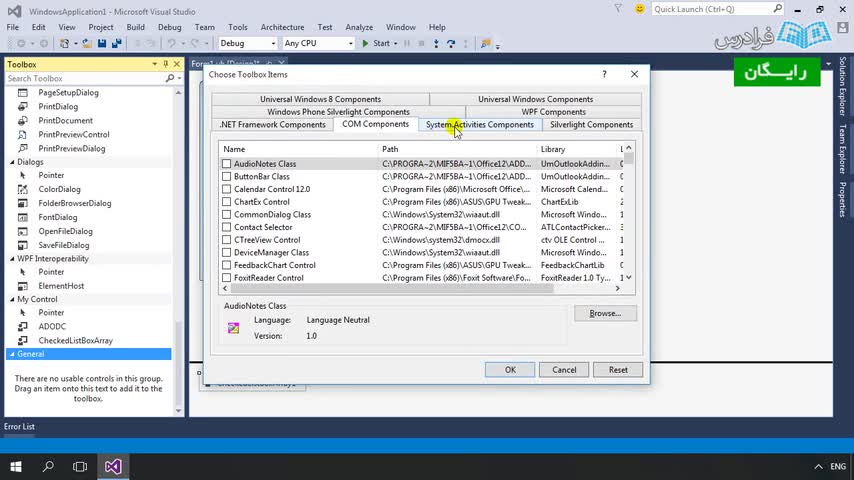Screen dimensions: 854x480
Task: Click Visual Studio taskbar icon
Action: point(113,466)
